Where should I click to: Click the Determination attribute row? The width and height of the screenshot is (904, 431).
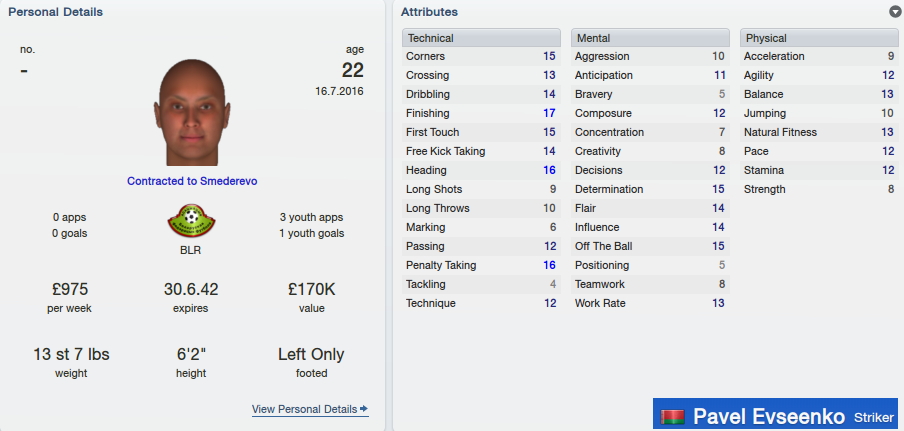coord(650,189)
